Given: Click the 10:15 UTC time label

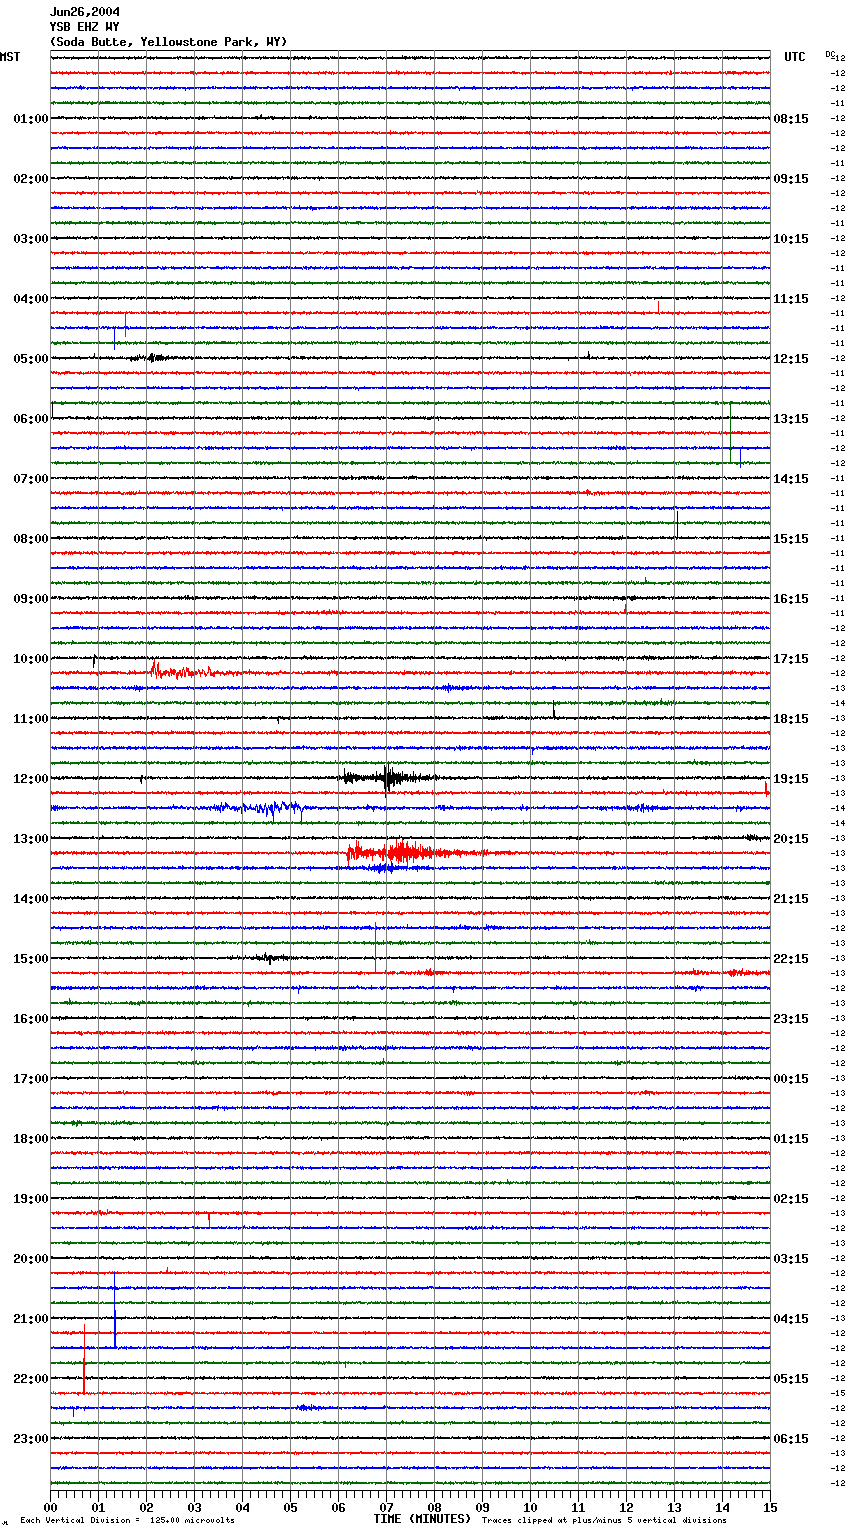Looking at the screenshot, I should click(791, 239).
